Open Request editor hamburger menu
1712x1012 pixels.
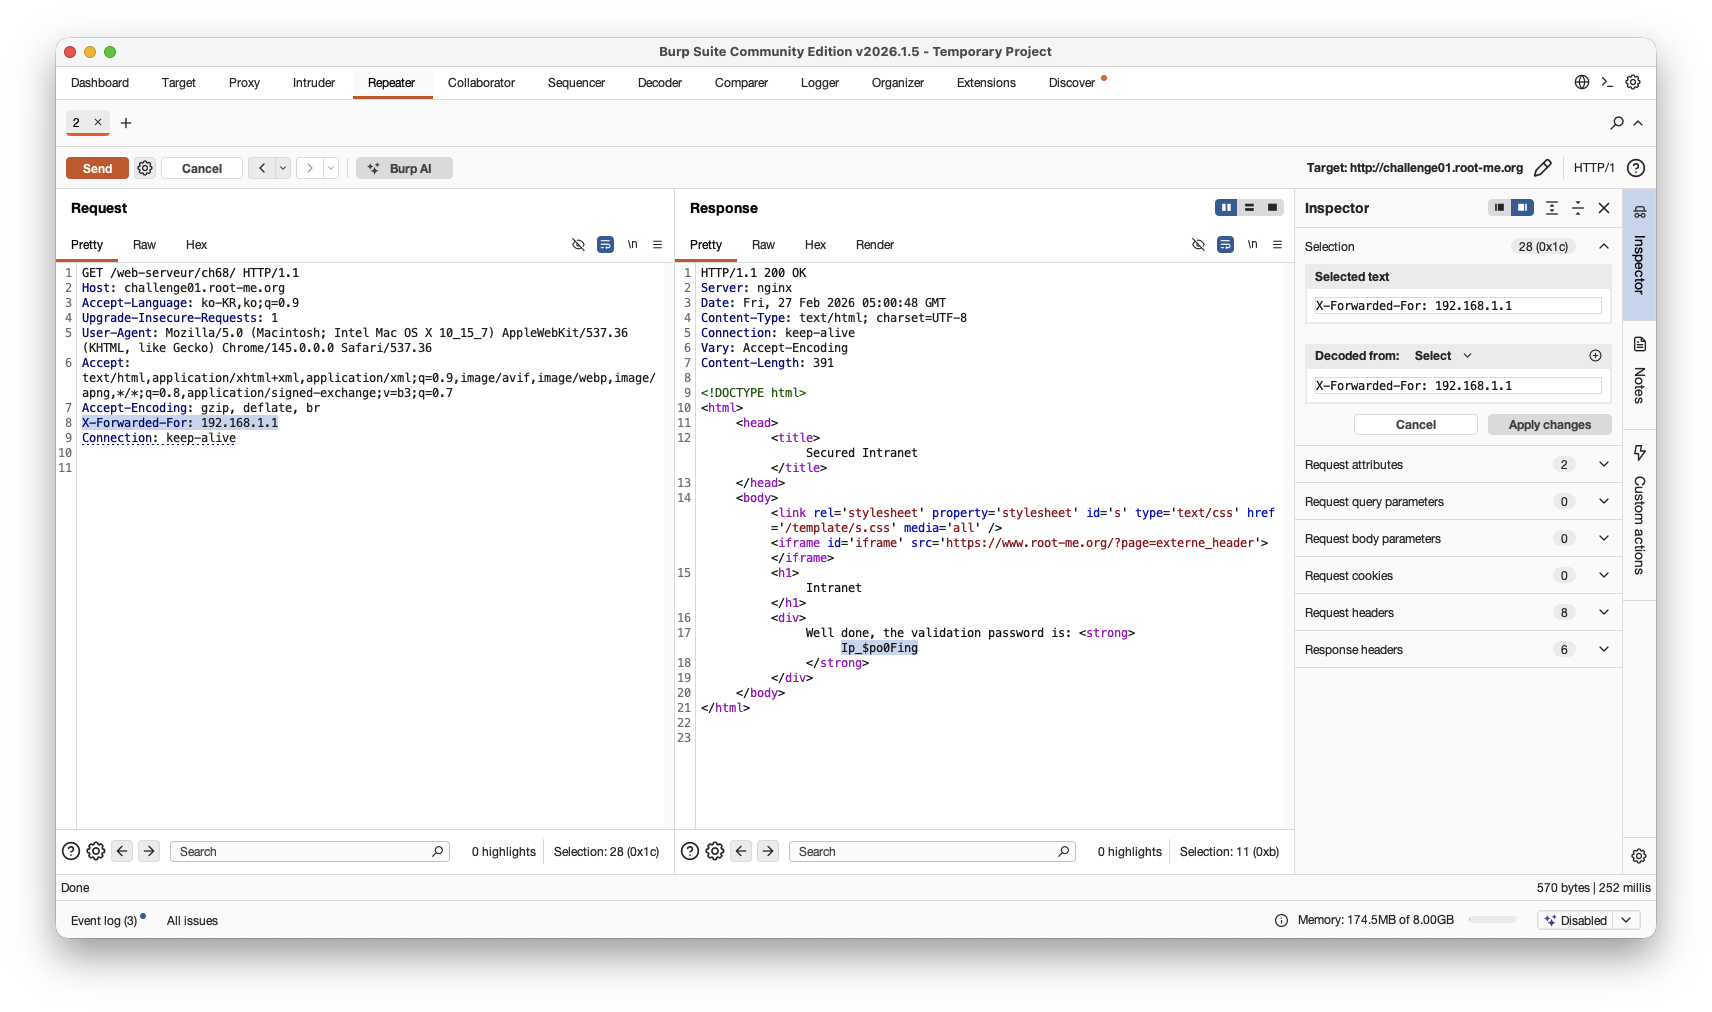[x=657, y=244]
